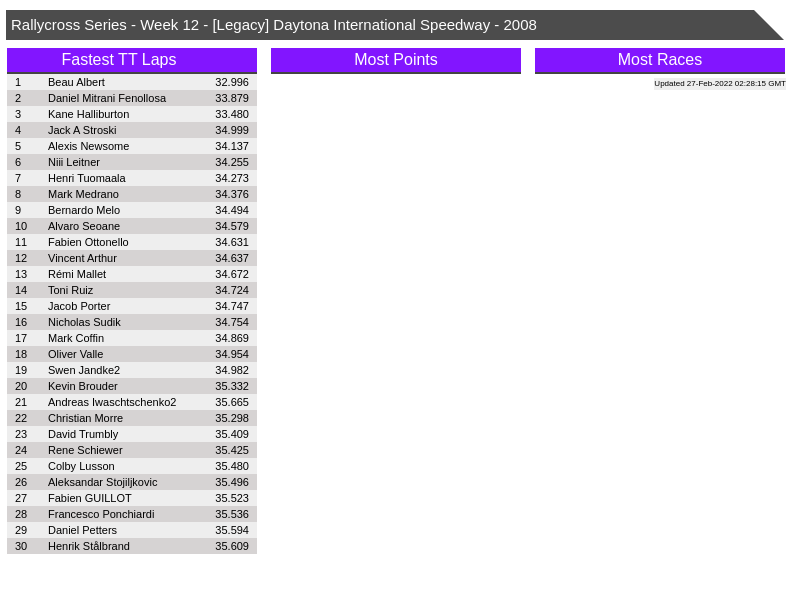This screenshot has height=600, width=800.
Task: Click the updated timestamp text
Action: tap(719, 84)
